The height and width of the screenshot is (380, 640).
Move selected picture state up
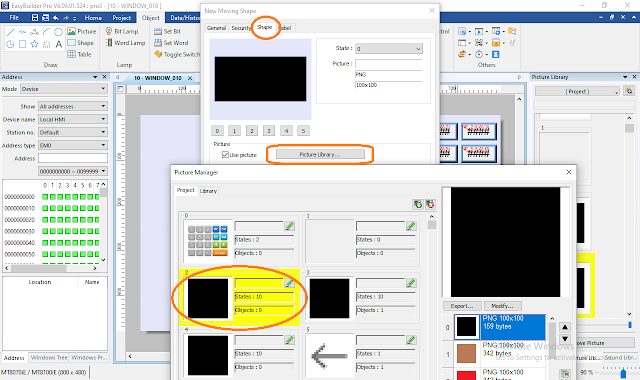coord(565,327)
